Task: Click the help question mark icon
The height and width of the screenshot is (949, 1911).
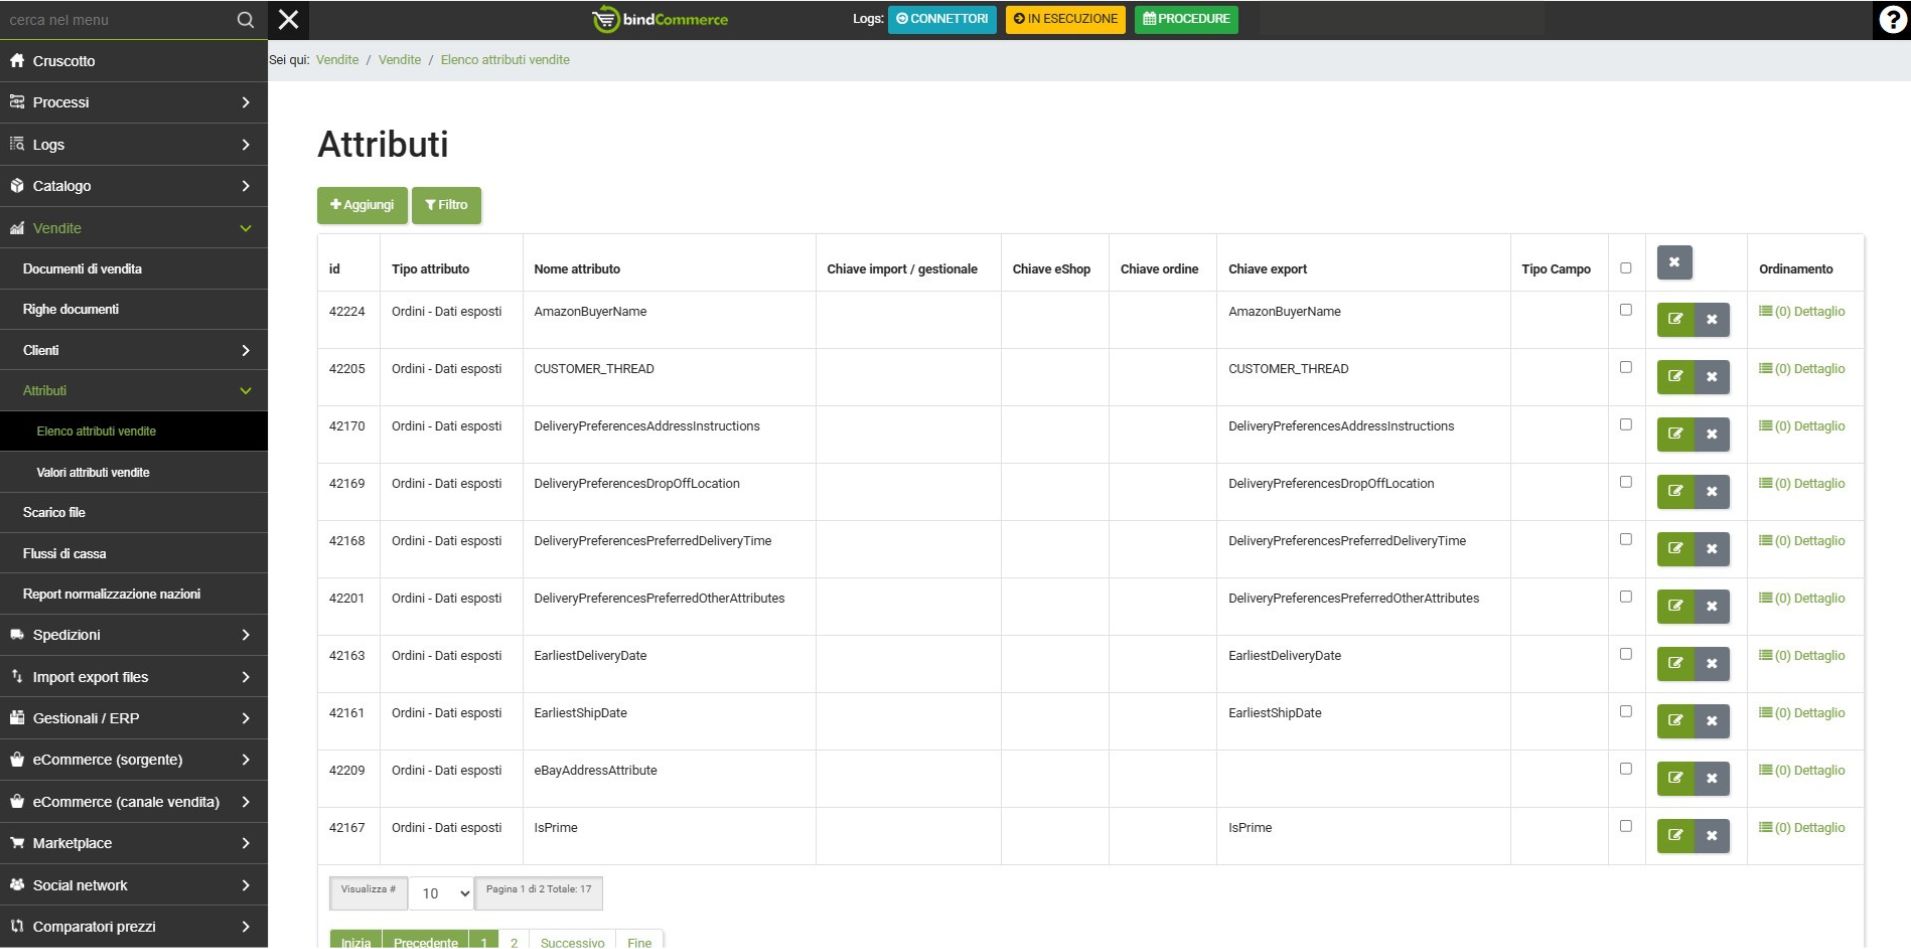Action: tap(1891, 20)
